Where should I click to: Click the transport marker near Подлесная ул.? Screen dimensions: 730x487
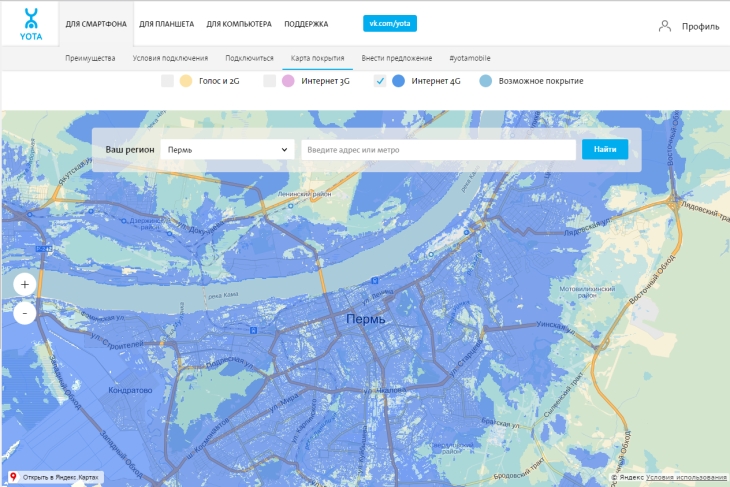tap(253, 331)
